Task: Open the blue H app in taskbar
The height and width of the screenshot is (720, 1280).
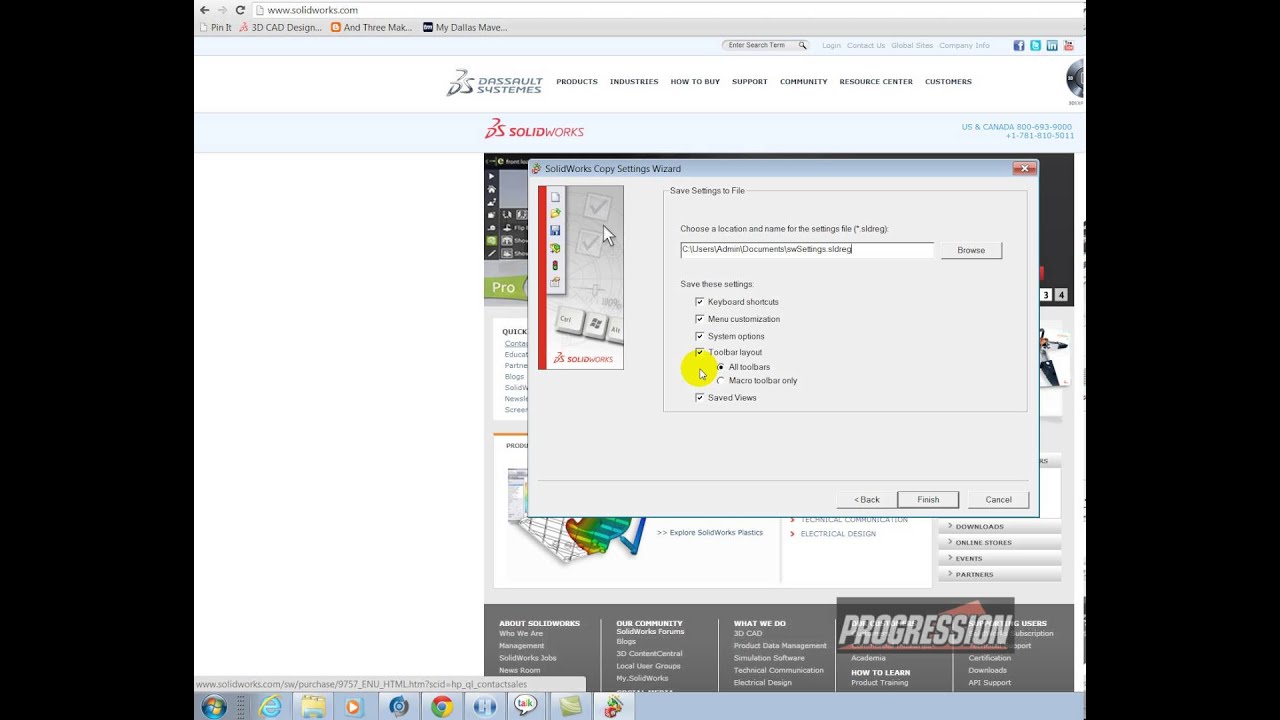Action: point(484,706)
